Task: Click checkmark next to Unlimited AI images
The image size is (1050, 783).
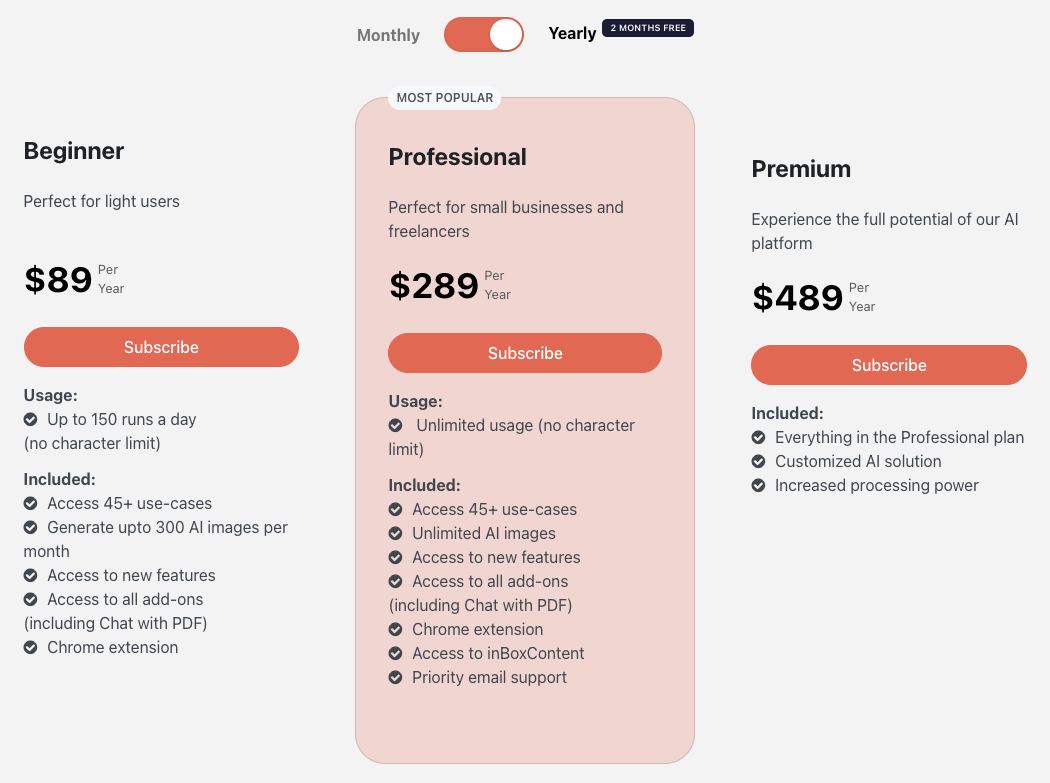Action: (x=396, y=534)
